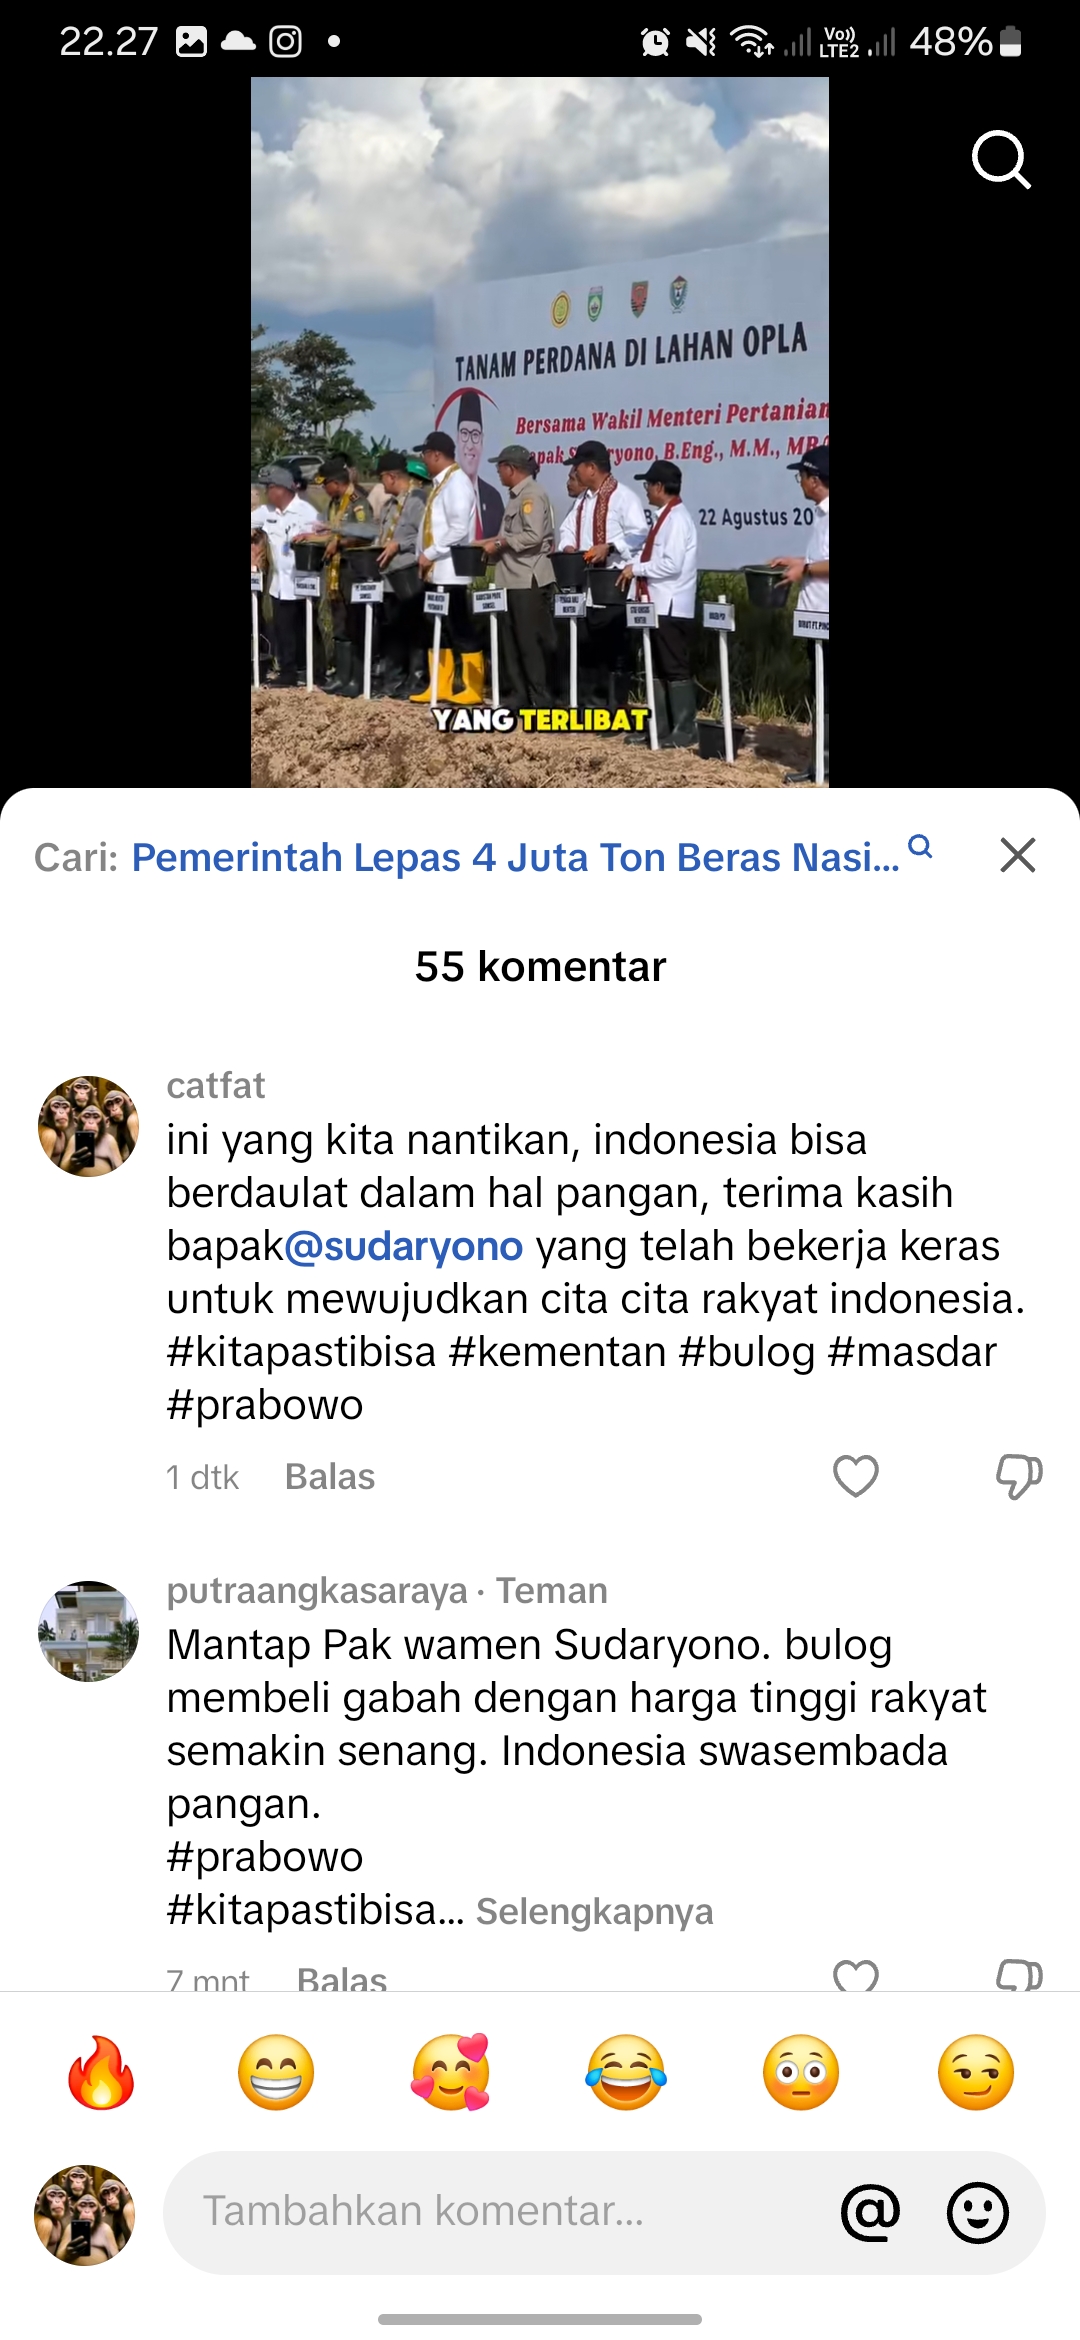Reply to catfat's comment via Balas
The height and width of the screenshot is (2340, 1080).
click(x=330, y=1477)
